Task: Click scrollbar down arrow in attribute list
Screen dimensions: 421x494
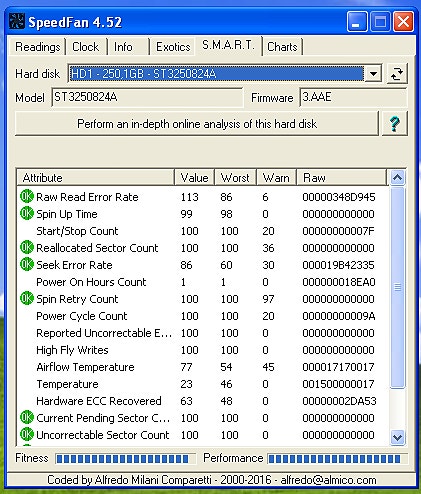Action: (x=397, y=437)
